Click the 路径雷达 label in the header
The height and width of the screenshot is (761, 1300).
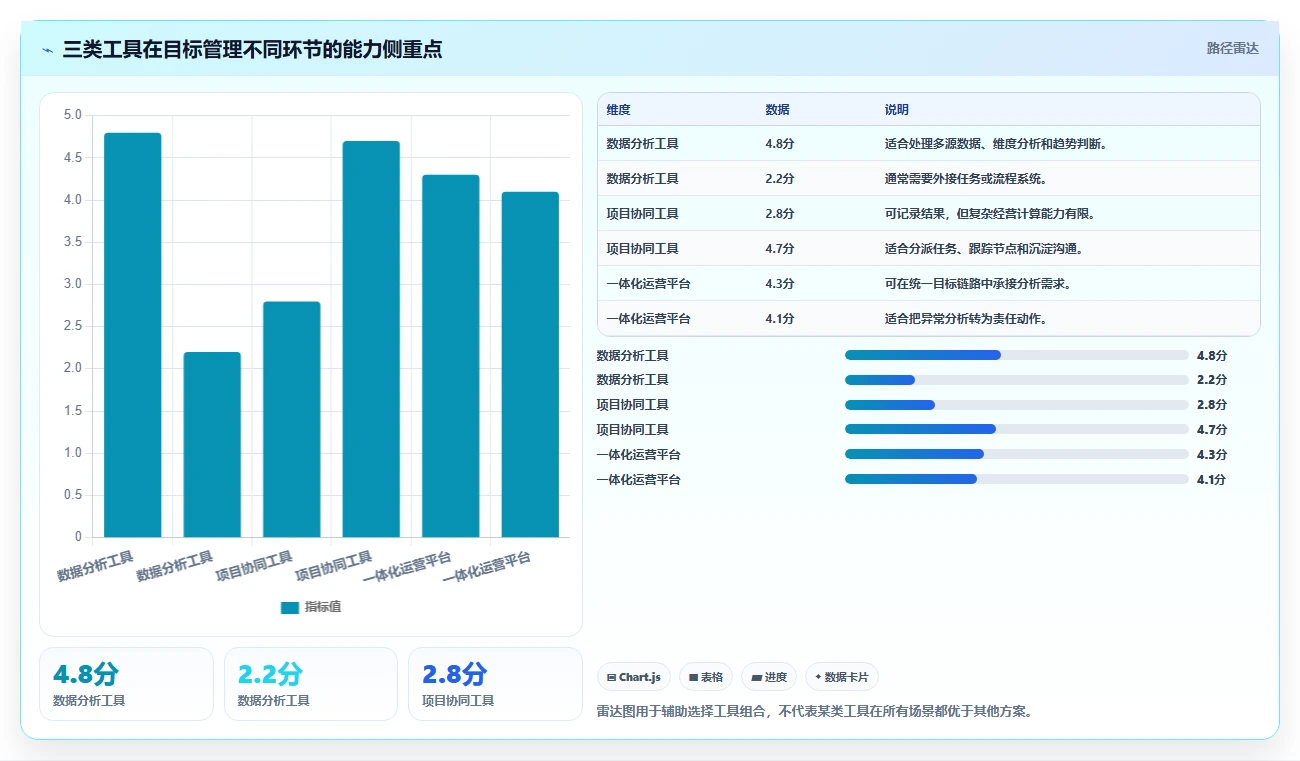[x=1232, y=48]
